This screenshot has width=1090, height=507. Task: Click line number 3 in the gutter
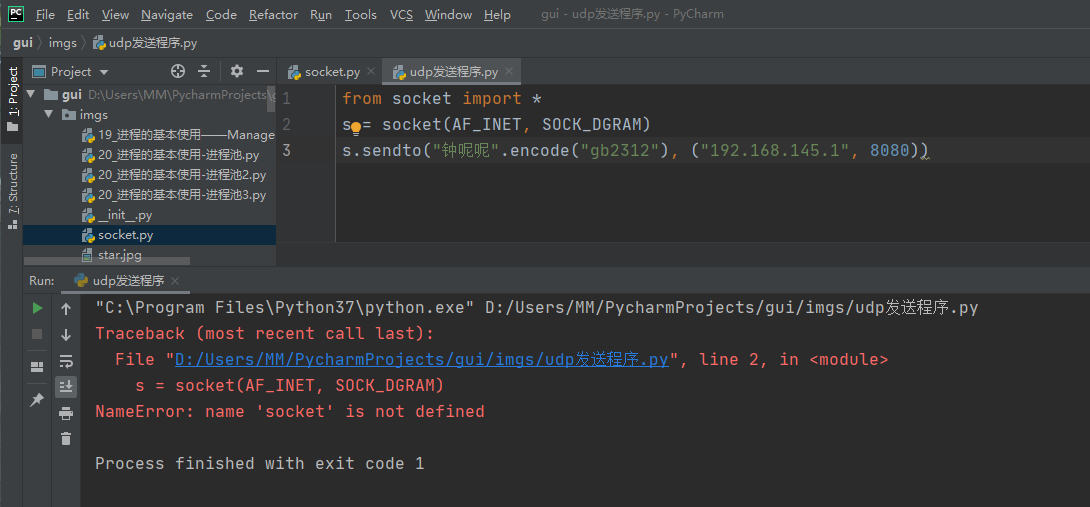coord(286,151)
